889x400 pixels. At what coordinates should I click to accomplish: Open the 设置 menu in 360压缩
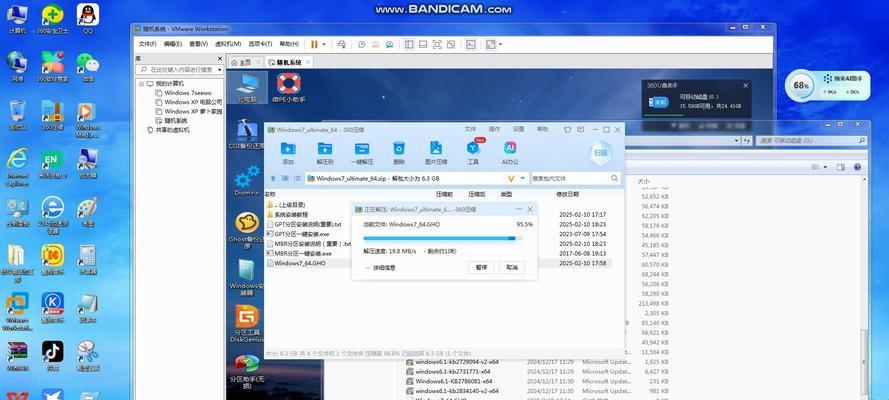[518, 130]
